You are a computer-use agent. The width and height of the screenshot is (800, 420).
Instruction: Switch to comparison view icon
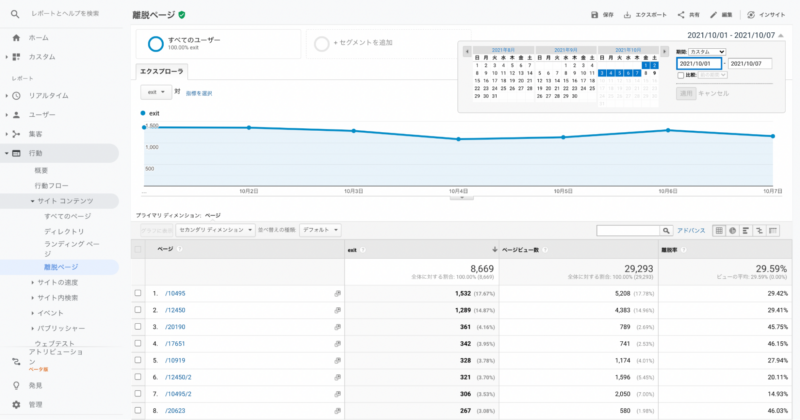pyautogui.click(x=760, y=231)
